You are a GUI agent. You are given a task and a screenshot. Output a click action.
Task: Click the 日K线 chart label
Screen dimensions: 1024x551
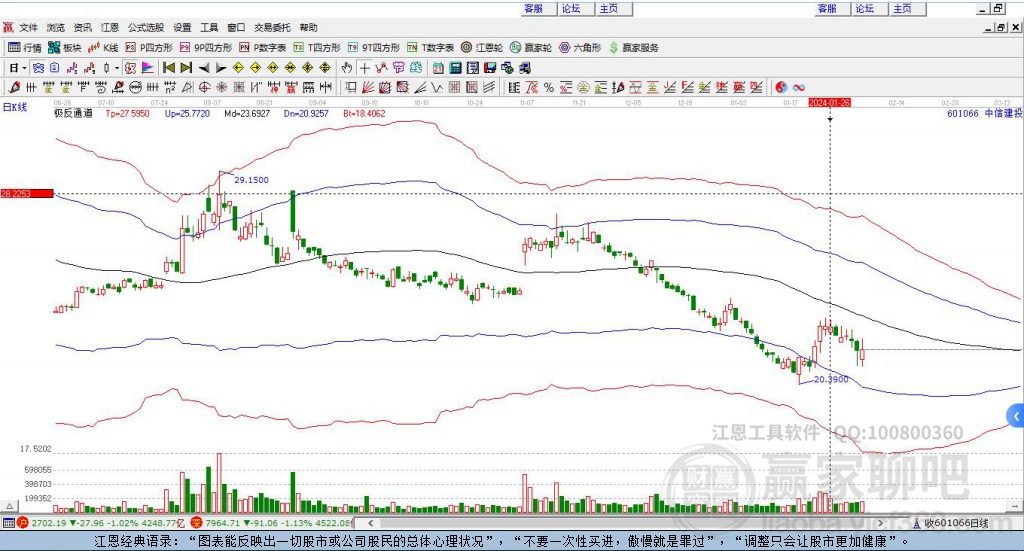15,108
